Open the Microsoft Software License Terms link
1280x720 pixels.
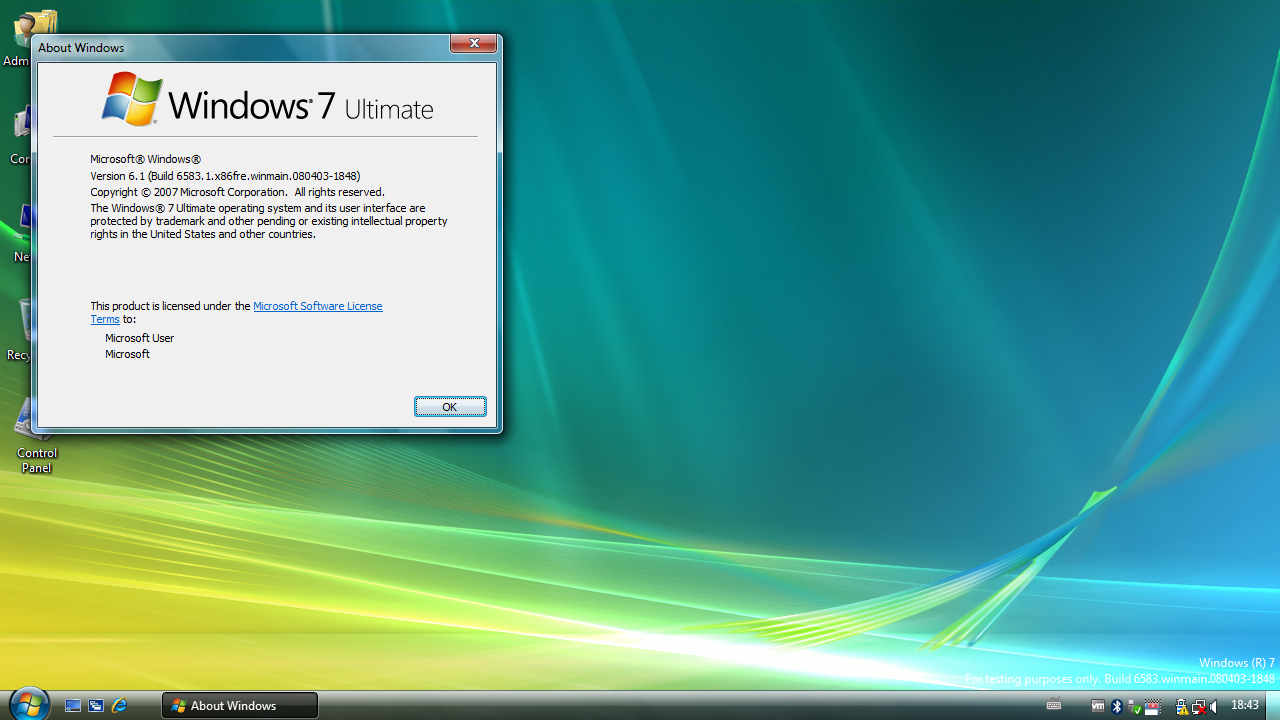coord(317,306)
